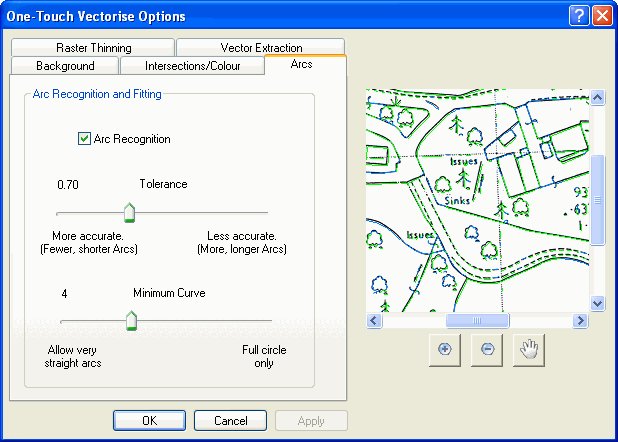618x442 pixels.
Task: Open the Vector Extraction tab
Action: click(260, 48)
